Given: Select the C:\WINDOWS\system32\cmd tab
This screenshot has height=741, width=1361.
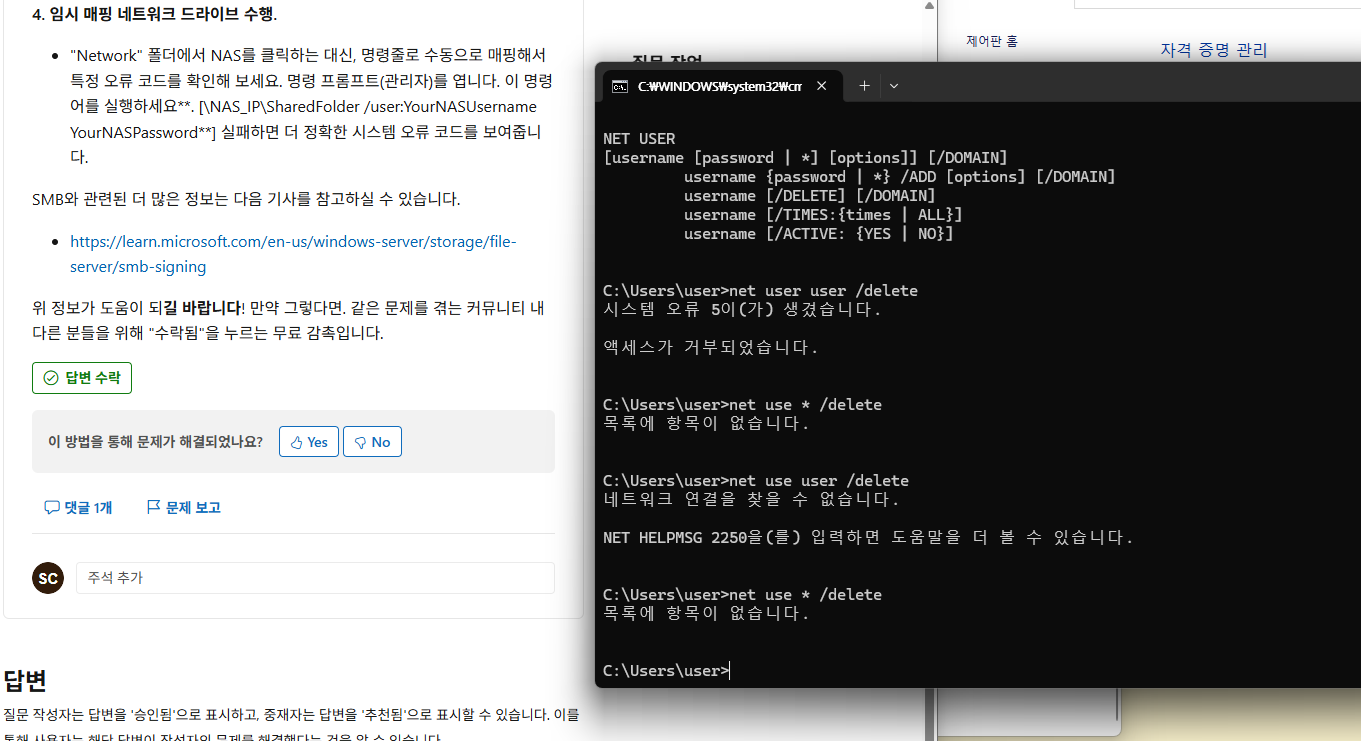Looking at the screenshot, I should pos(720,86).
